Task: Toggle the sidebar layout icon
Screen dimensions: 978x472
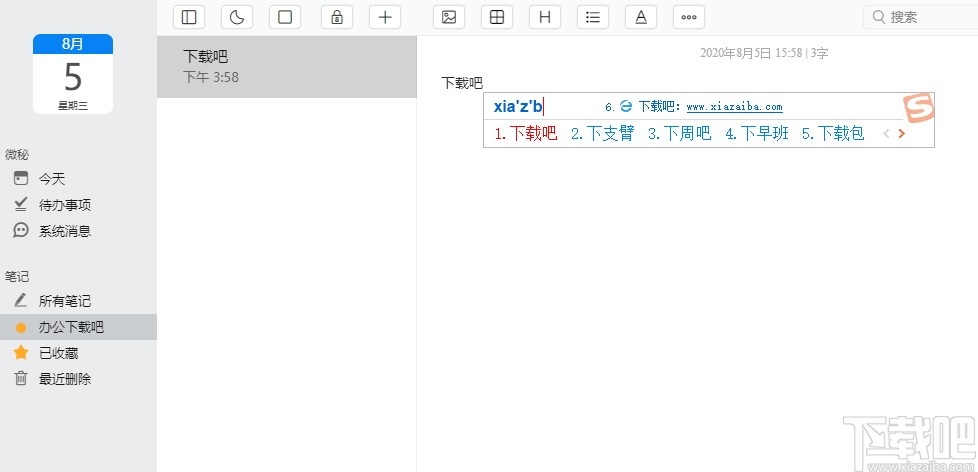Action: 188,17
